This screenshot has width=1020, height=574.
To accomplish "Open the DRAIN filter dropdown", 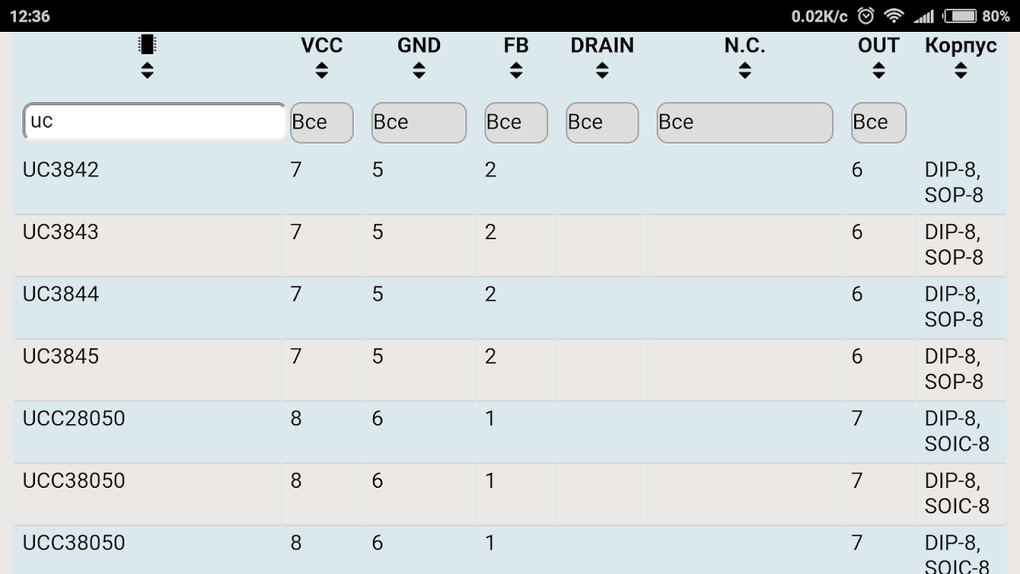I will [602, 122].
